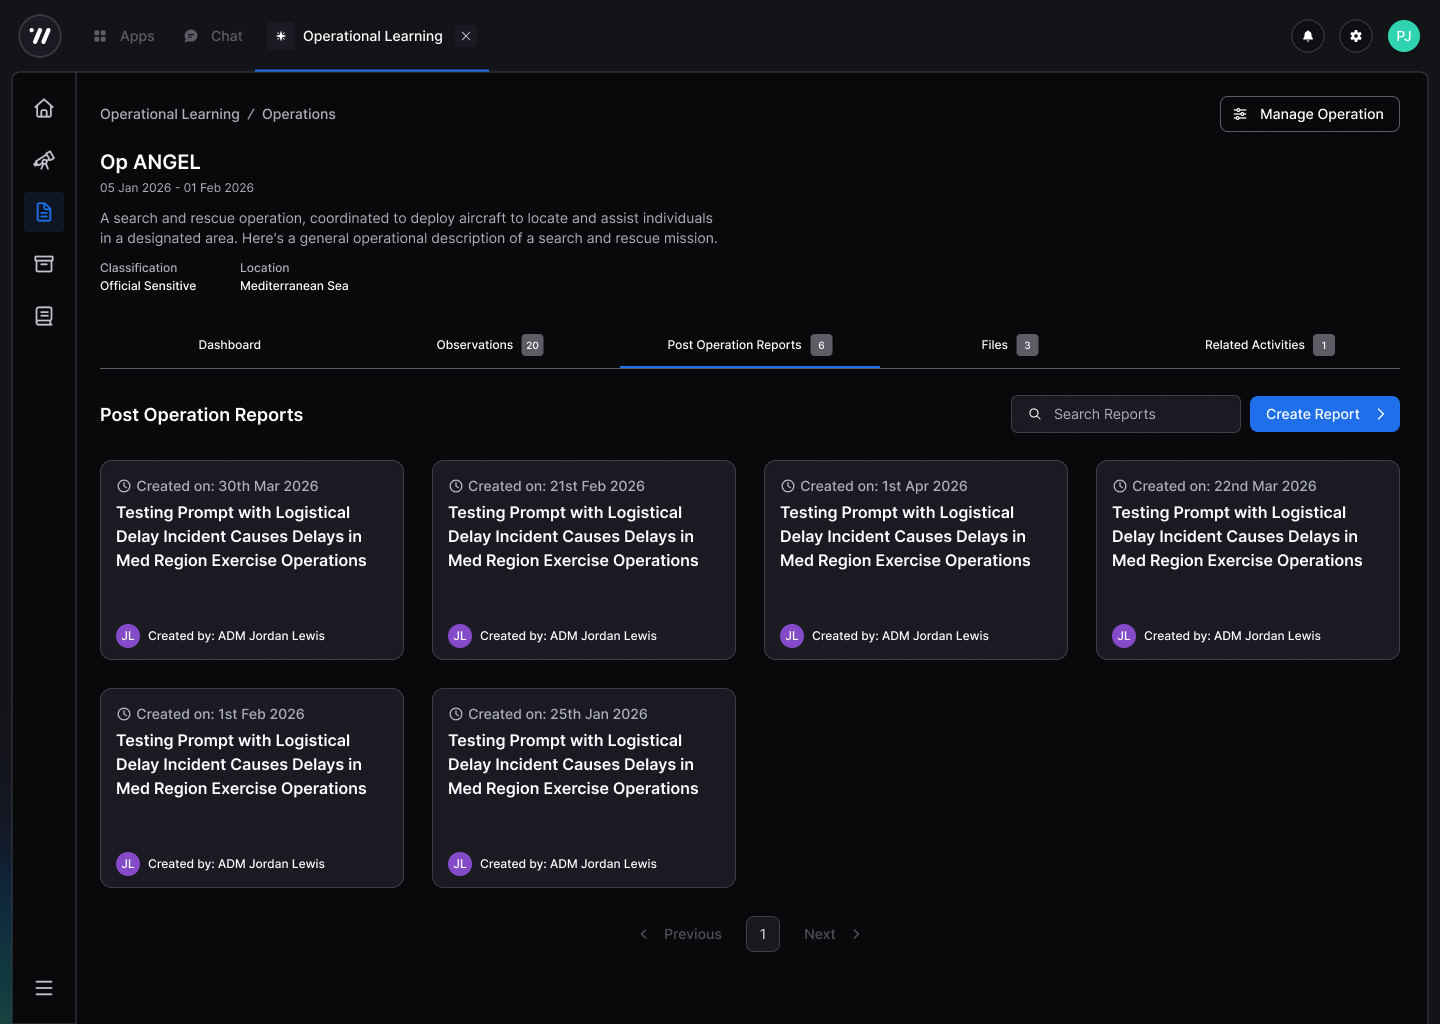This screenshot has height=1024, width=1440.
Task: Click clock icon on 1st Apr report
Action: [x=788, y=486]
